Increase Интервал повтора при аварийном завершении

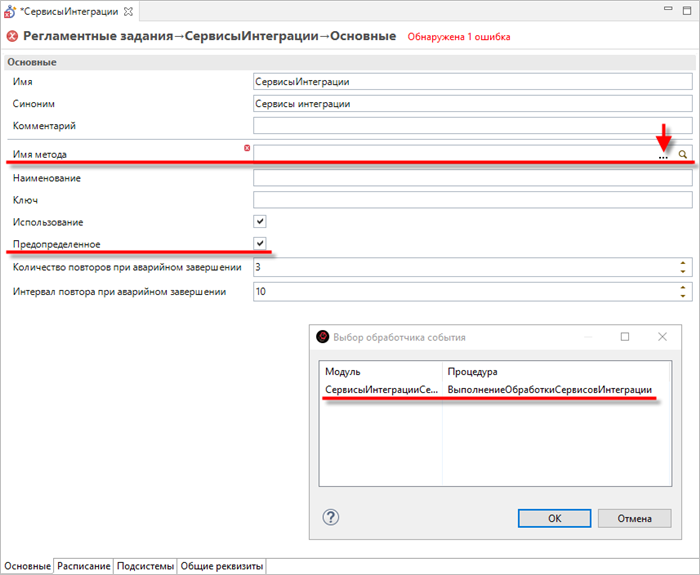pyautogui.click(x=683, y=287)
